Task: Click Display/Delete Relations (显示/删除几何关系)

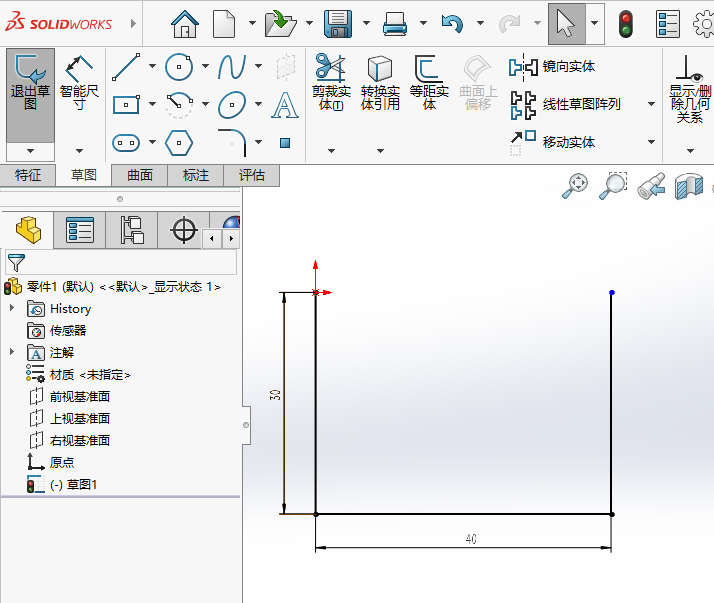Action: click(690, 89)
